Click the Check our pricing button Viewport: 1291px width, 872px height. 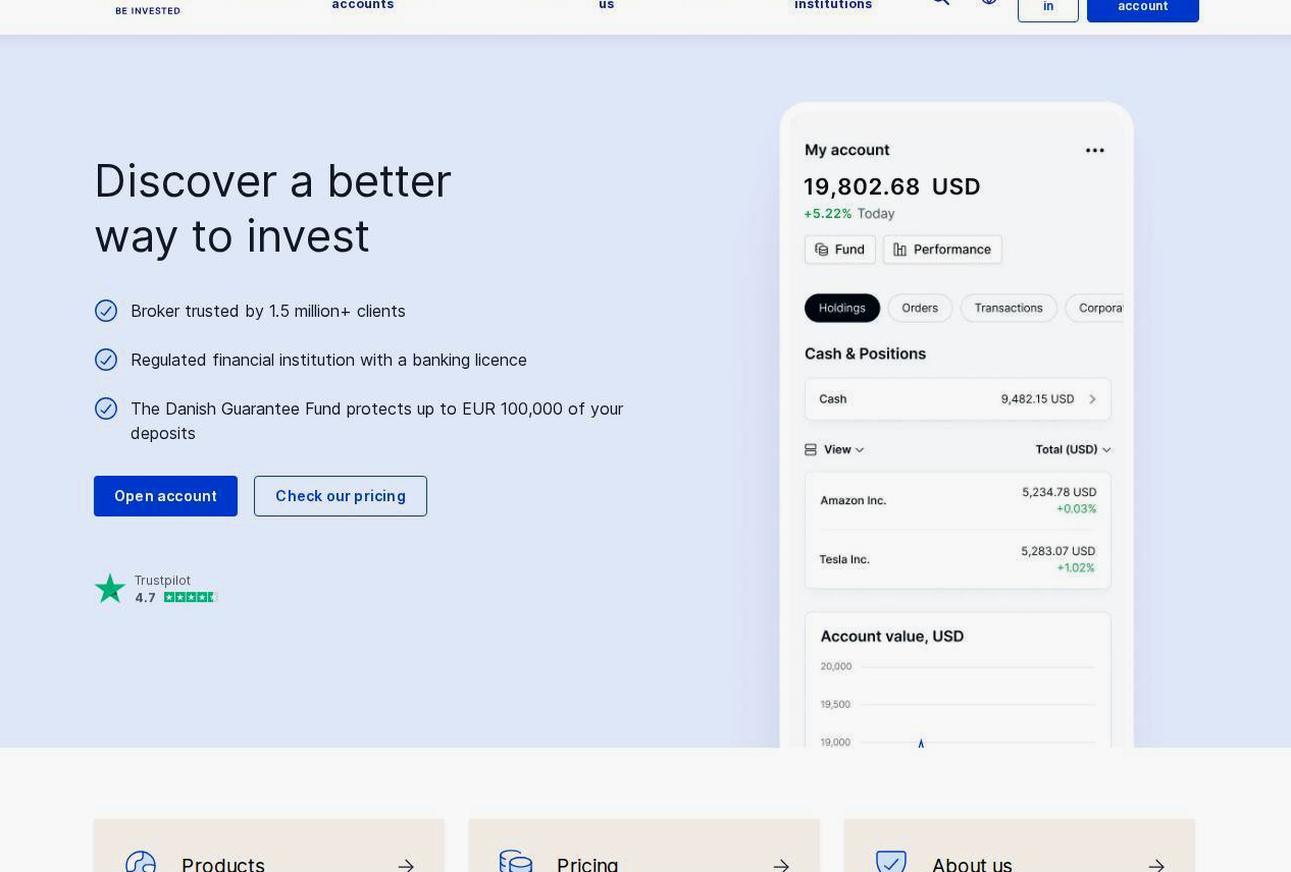pyautogui.click(x=340, y=496)
